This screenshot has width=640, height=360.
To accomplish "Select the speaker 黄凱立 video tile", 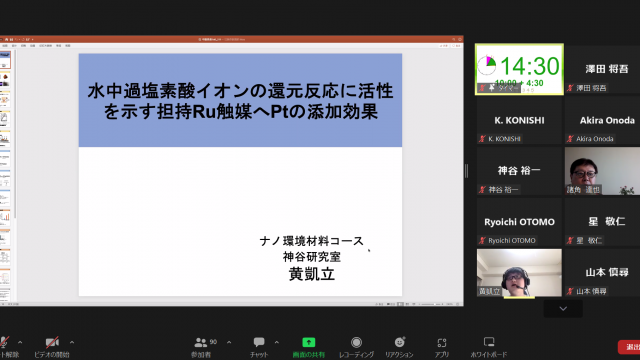I will (519, 273).
